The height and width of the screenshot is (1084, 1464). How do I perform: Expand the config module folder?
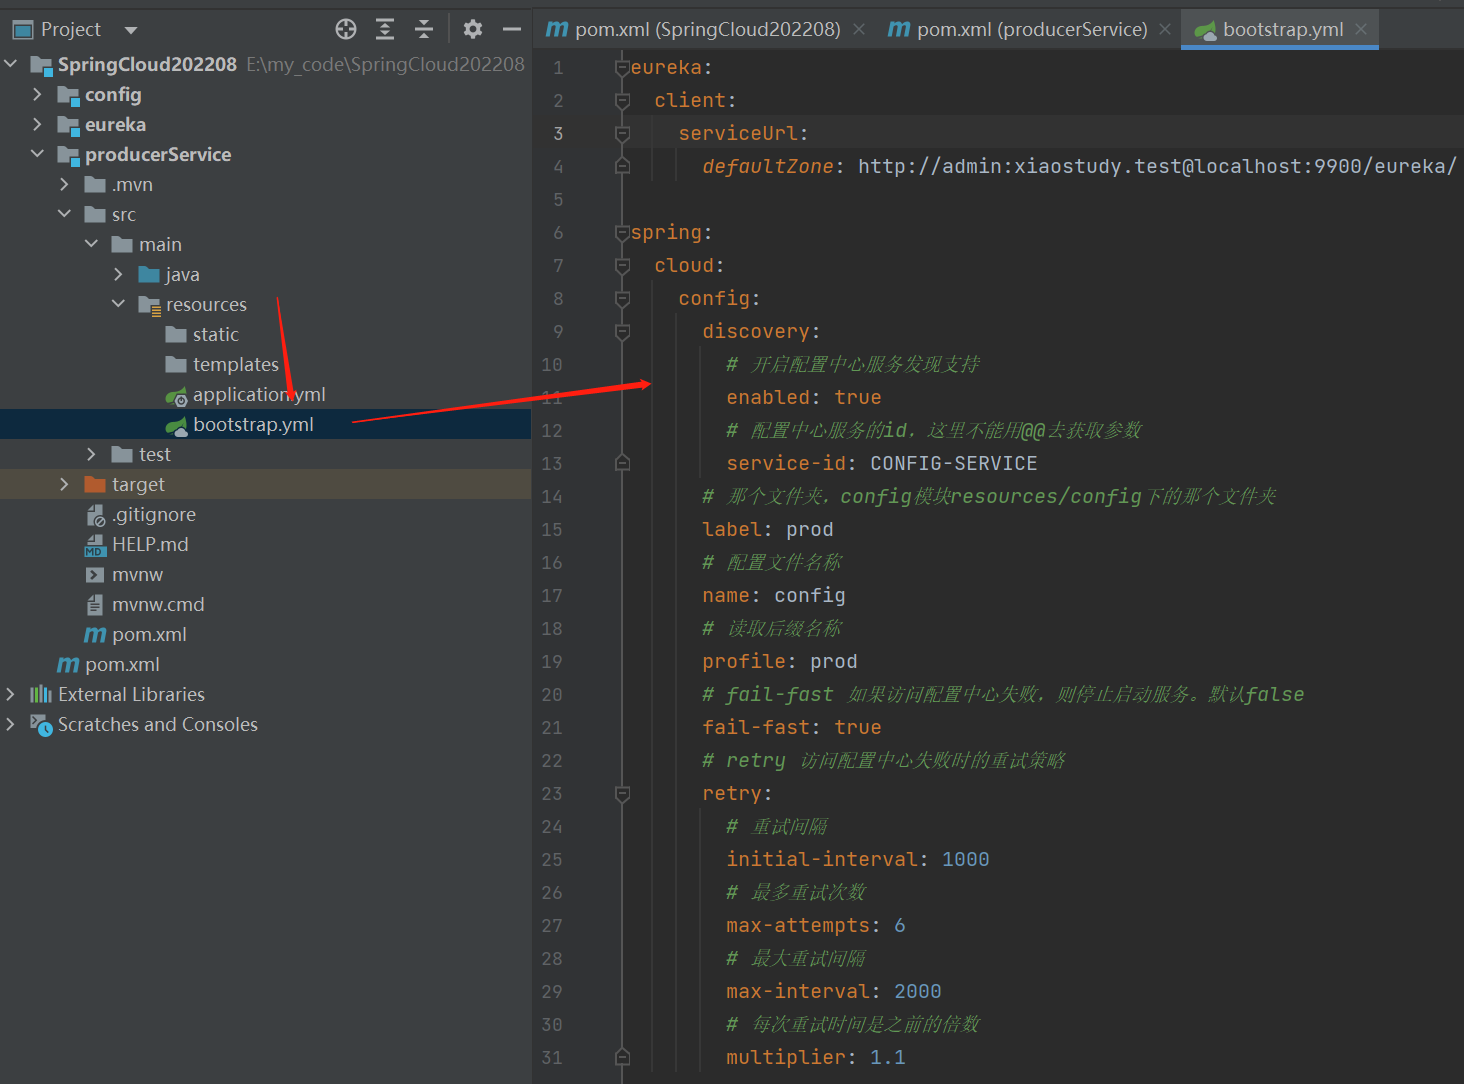coord(38,94)
